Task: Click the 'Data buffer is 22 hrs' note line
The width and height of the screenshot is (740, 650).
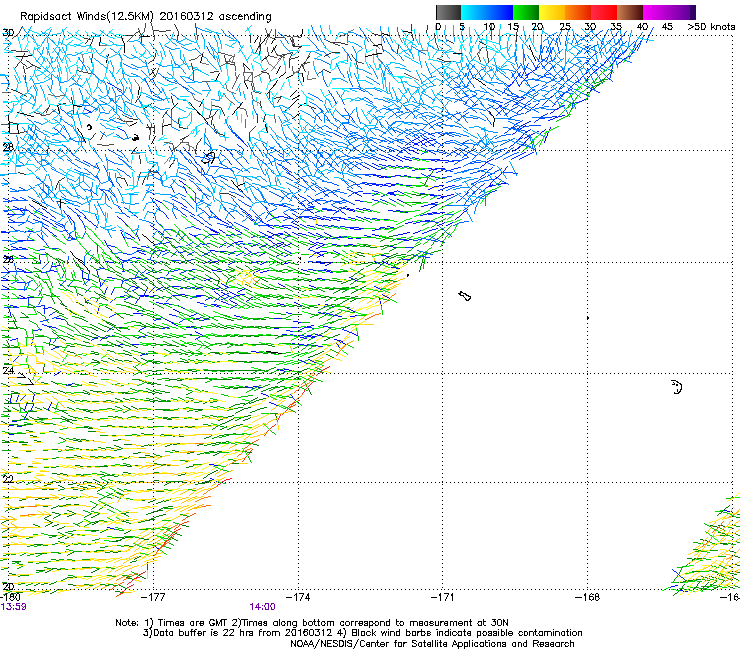Action: 362,633
